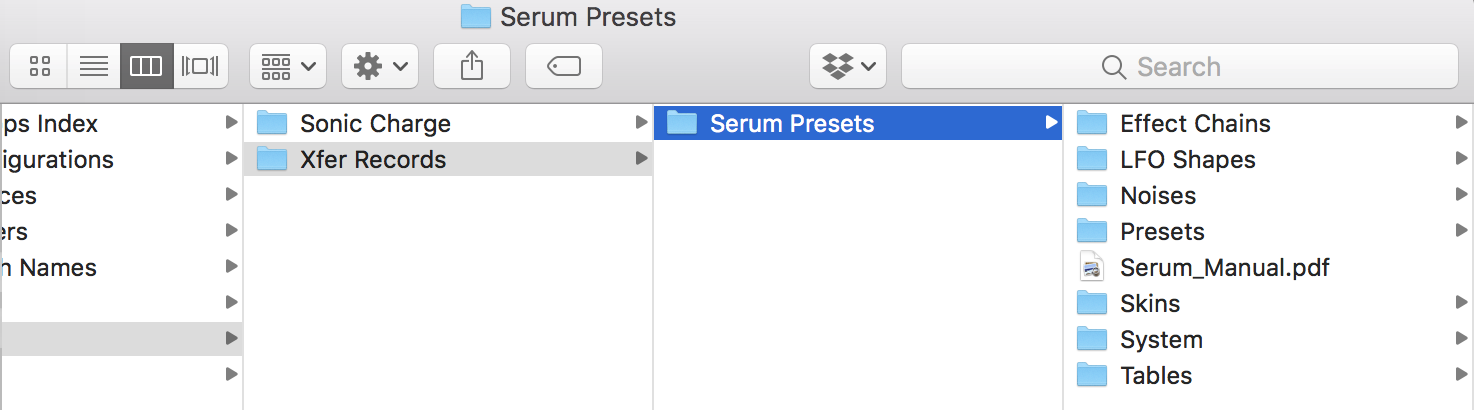
Task: Select the Sonic Charge folder
Action: (375, 124)
